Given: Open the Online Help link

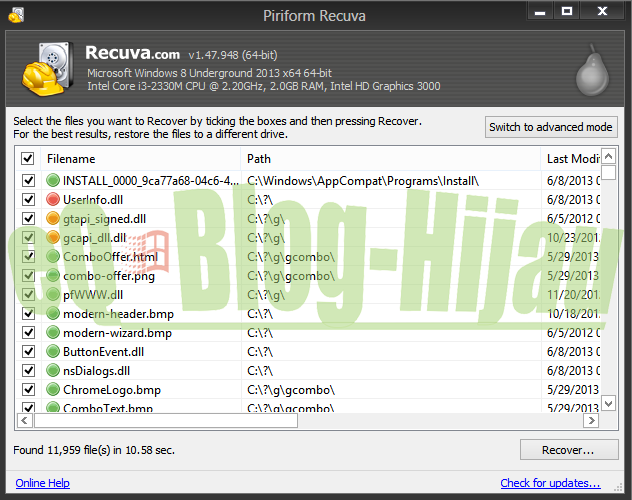Looking at the screenshot, I should [x=42, y=483].
